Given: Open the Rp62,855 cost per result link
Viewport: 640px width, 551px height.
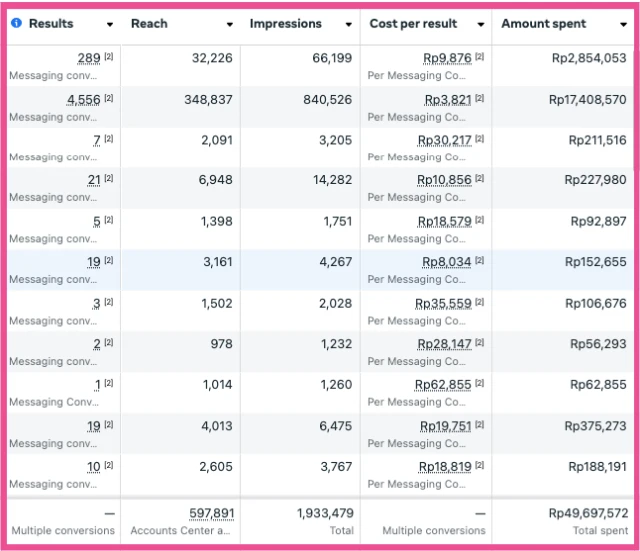Looking at the screenshot, I should (443, 385).
